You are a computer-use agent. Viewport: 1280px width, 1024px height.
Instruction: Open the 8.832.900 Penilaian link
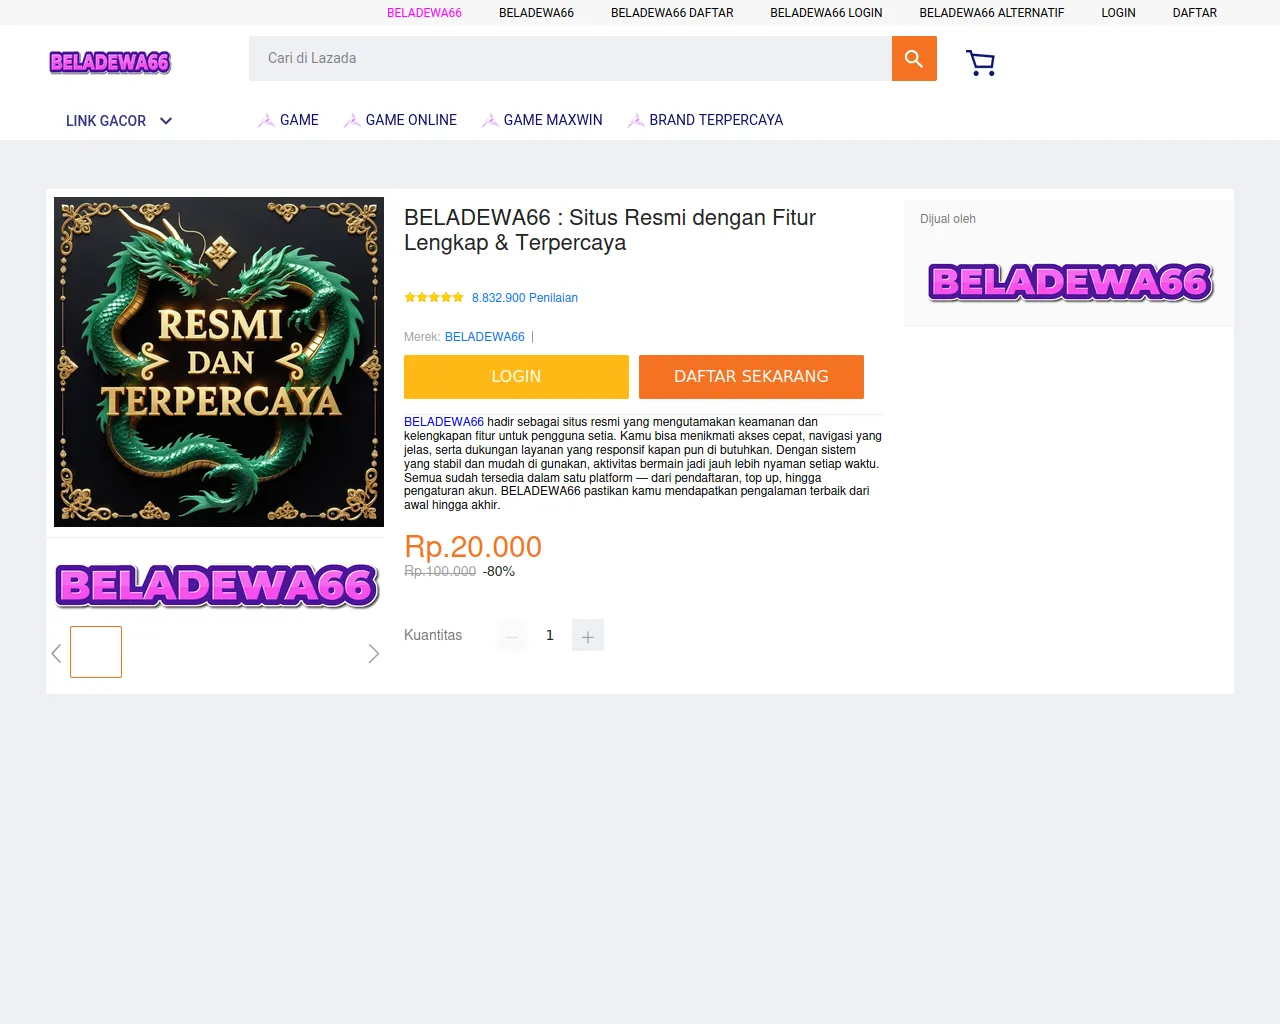tap(525, 298)
